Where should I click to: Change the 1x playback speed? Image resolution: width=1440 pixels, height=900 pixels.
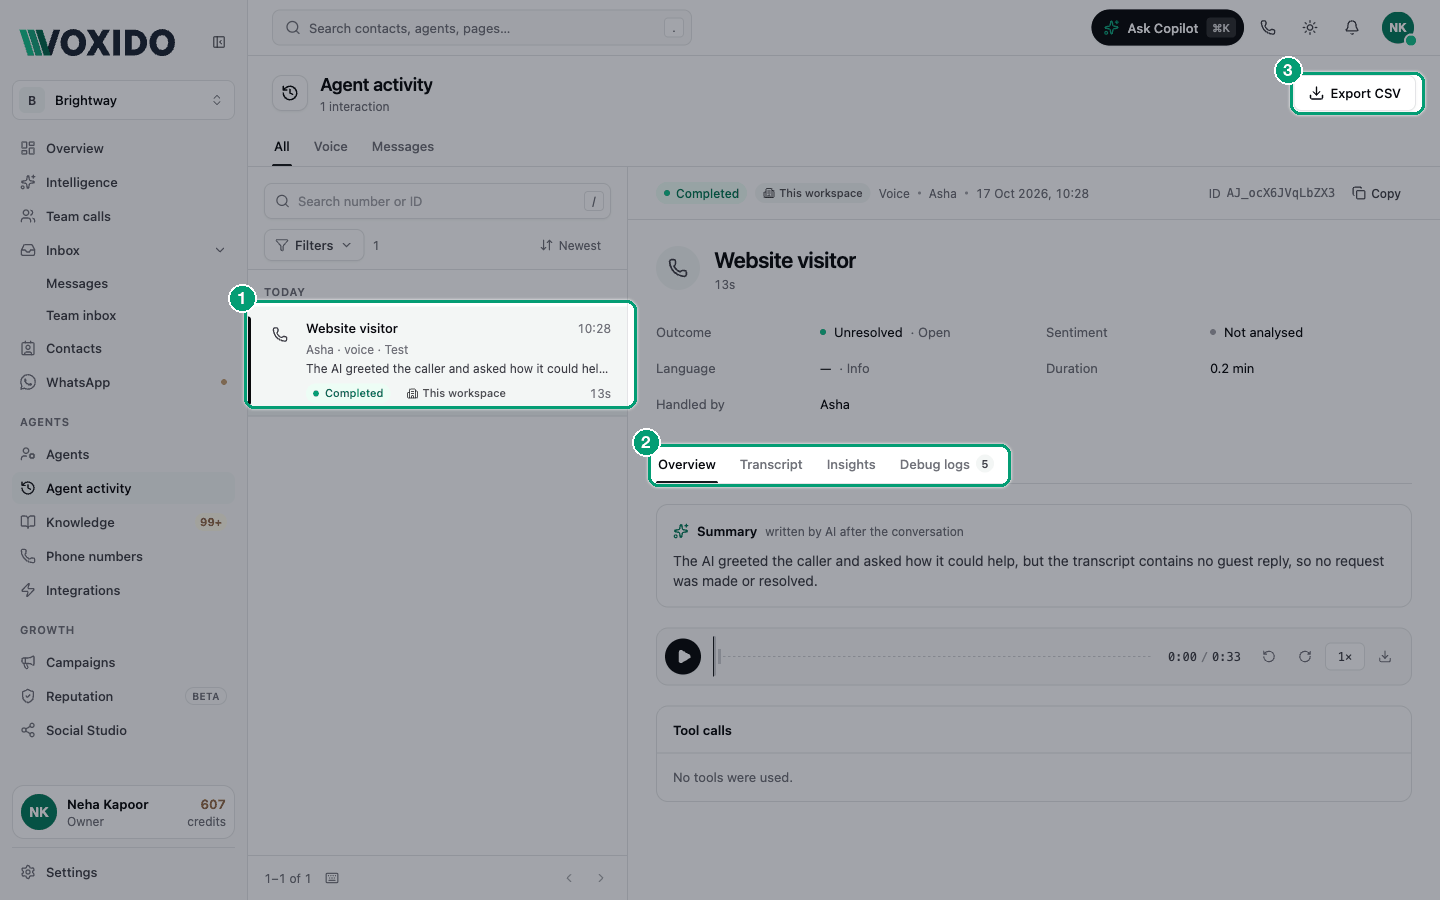point(1345,657)
